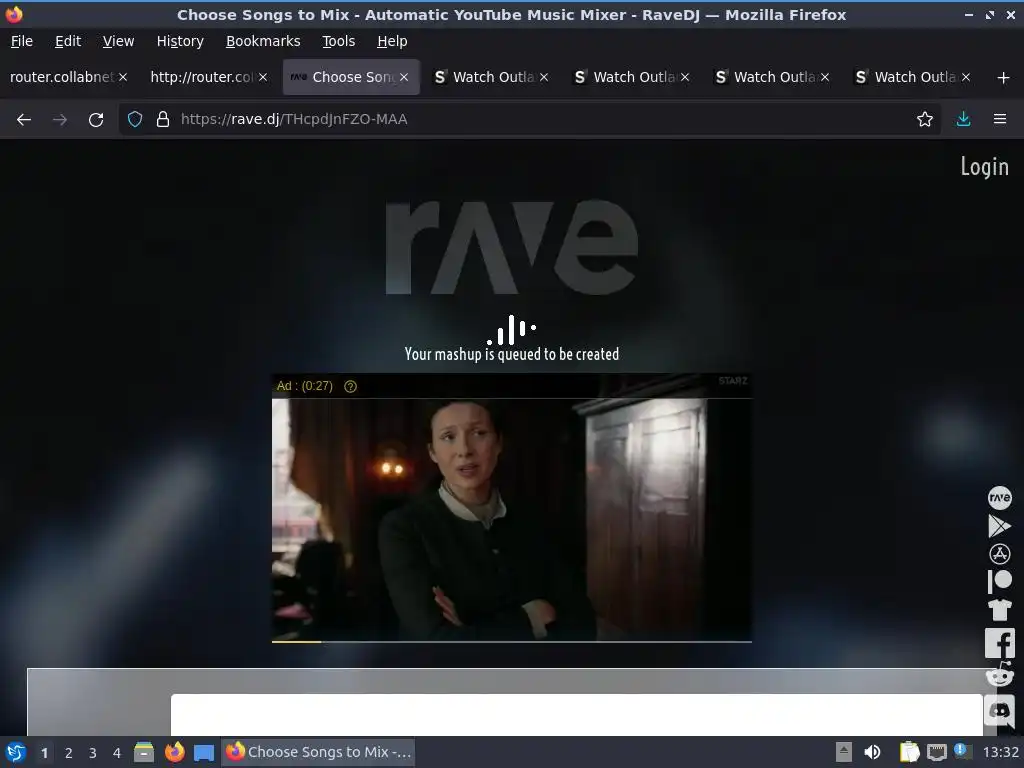Open the Apple App Store icon
Image resolution: width=1024 pixels, height=768 pixels.
(x=999, y=554)
